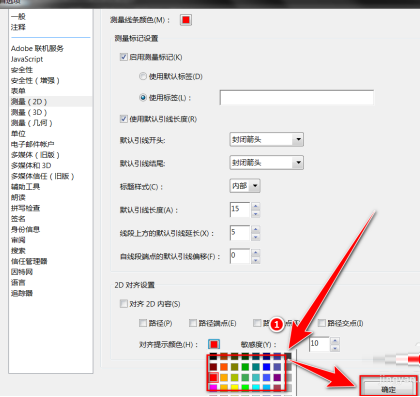Decrease 线段上方的默认引线延长(X) value

click(256, 237)
